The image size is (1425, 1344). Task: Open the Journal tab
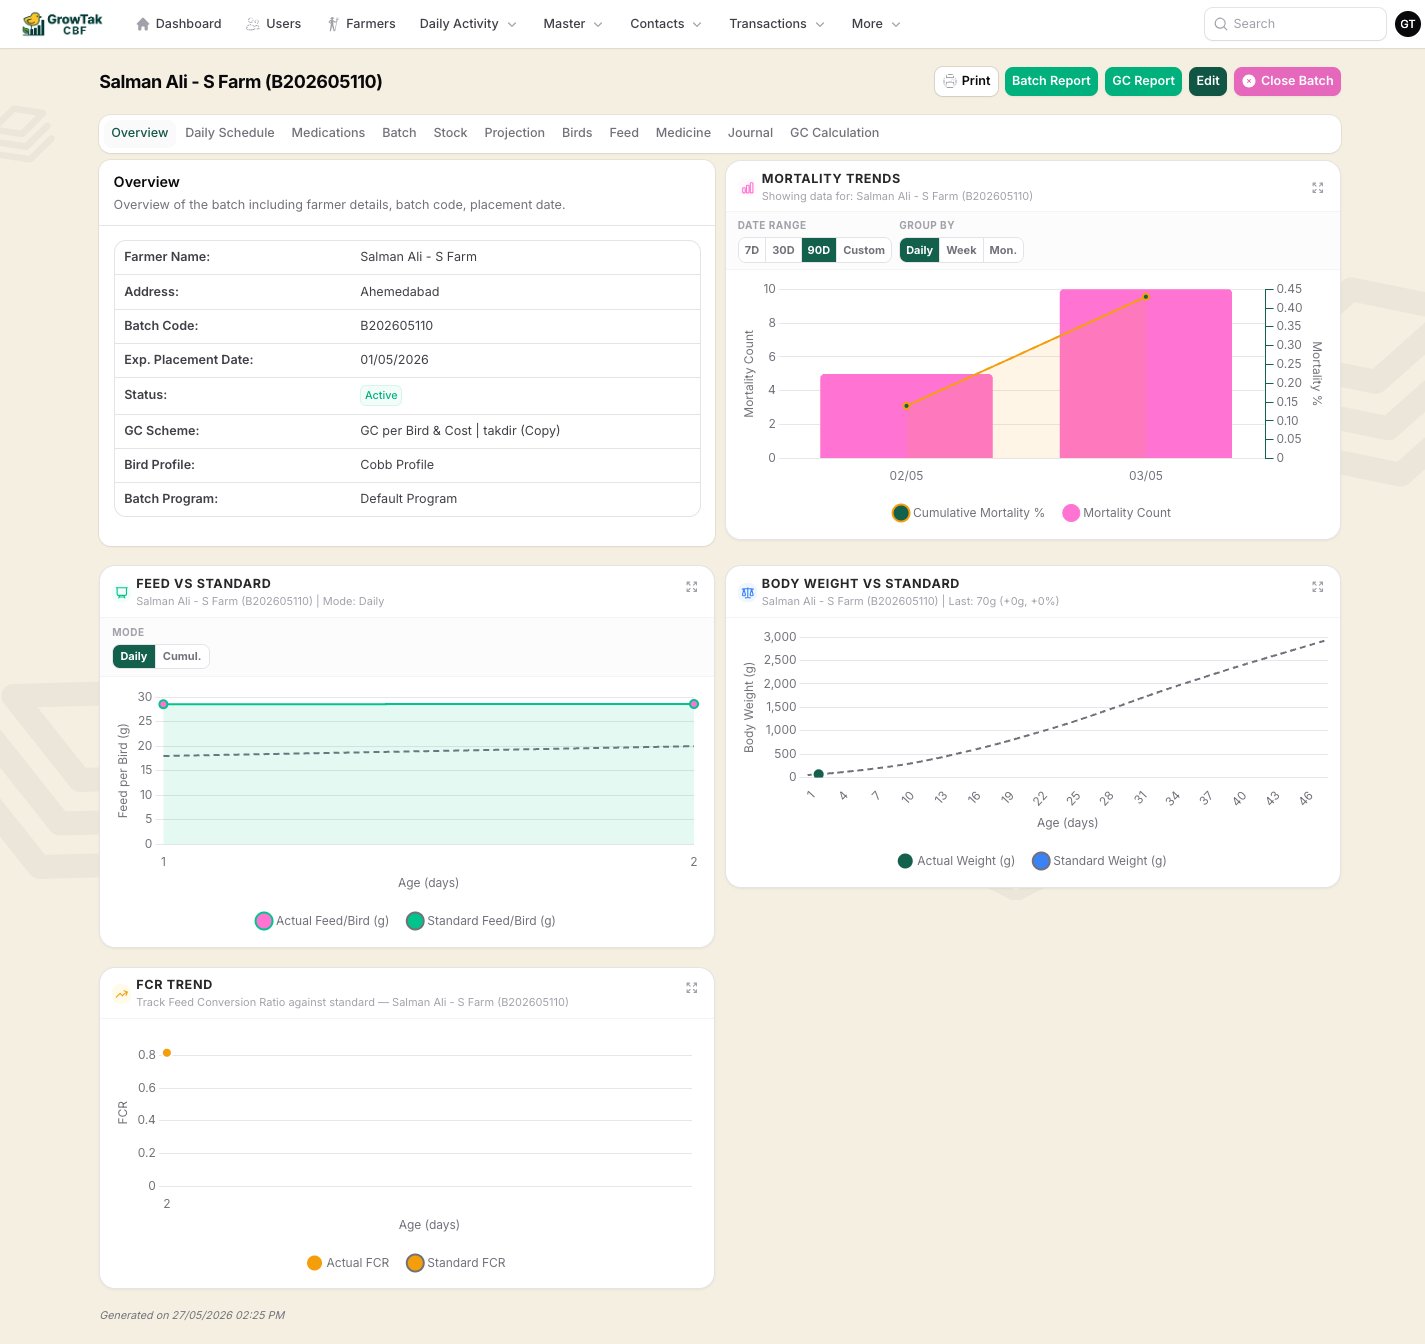click(750, 133)
